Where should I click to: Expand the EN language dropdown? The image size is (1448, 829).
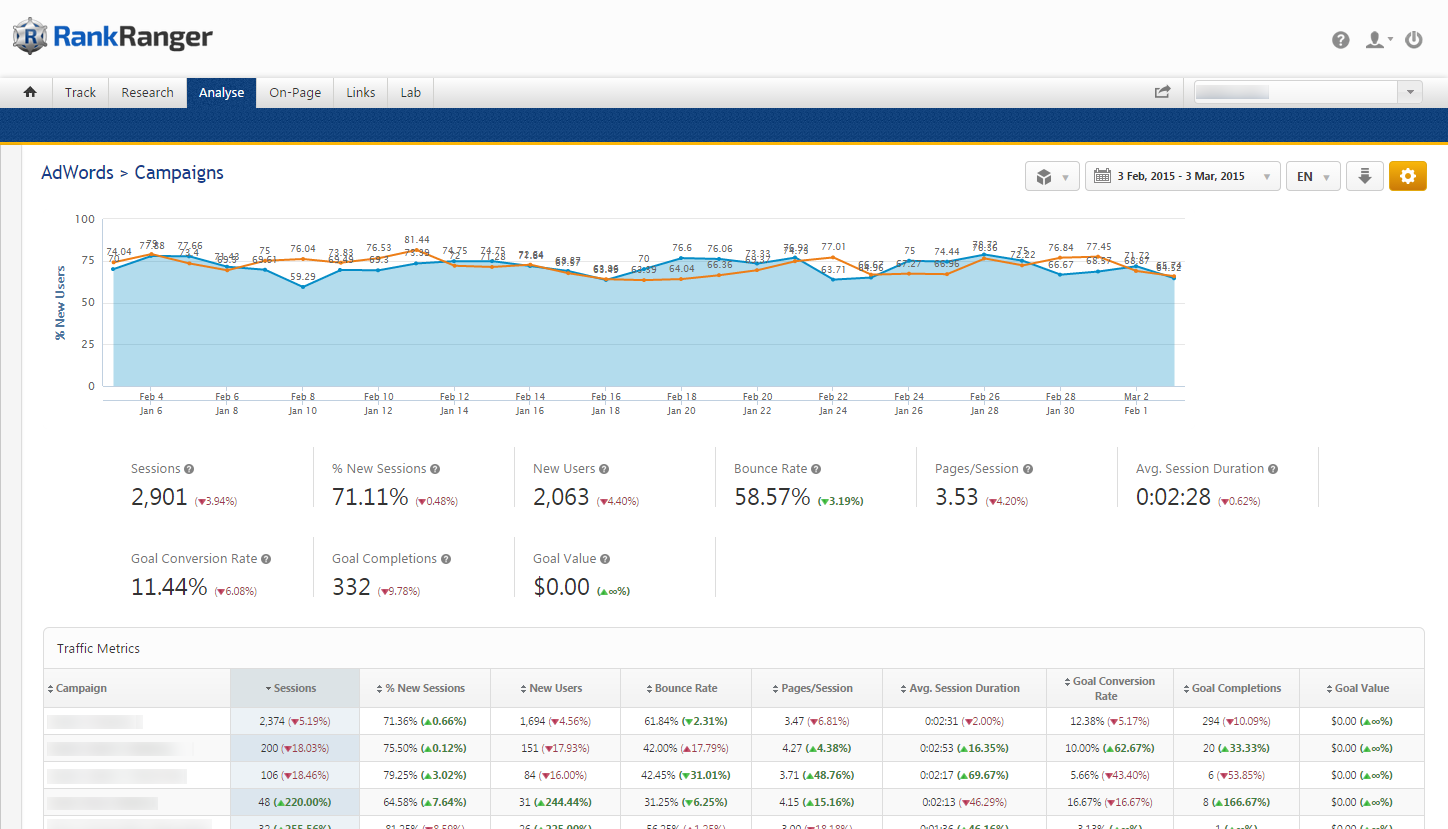(1312, 176)
